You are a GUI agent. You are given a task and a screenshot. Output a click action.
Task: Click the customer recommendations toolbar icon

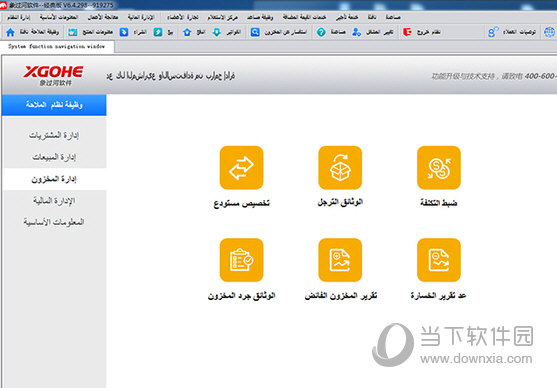click(493, 32)
